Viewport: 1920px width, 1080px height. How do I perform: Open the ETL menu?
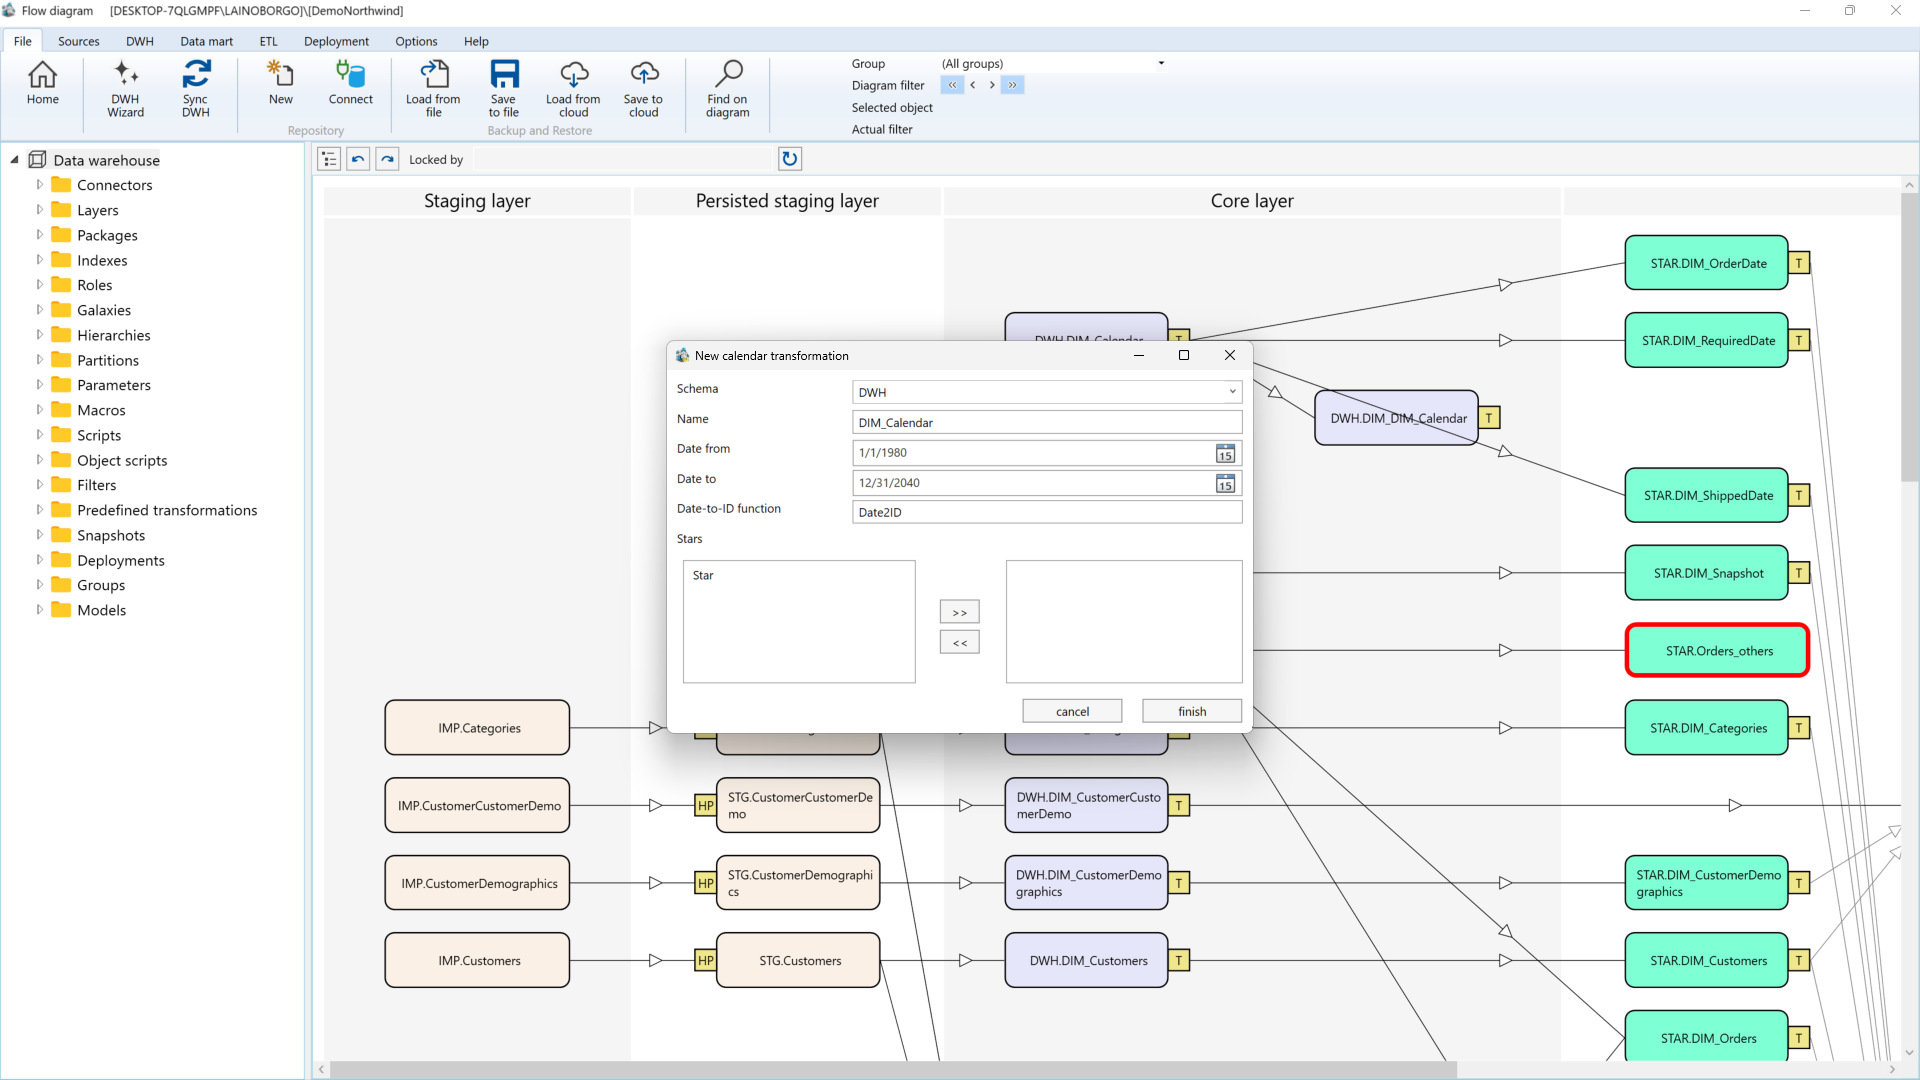click(x=269, y=41)
